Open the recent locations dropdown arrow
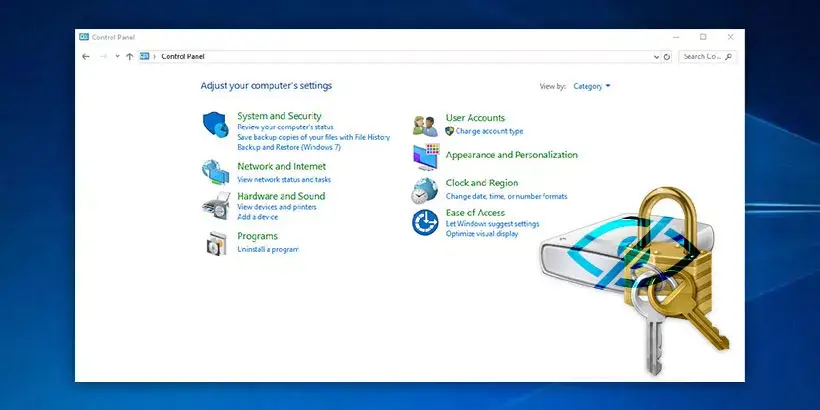The image size is (820, 410). pyautogui.click(x=117, y=56)
